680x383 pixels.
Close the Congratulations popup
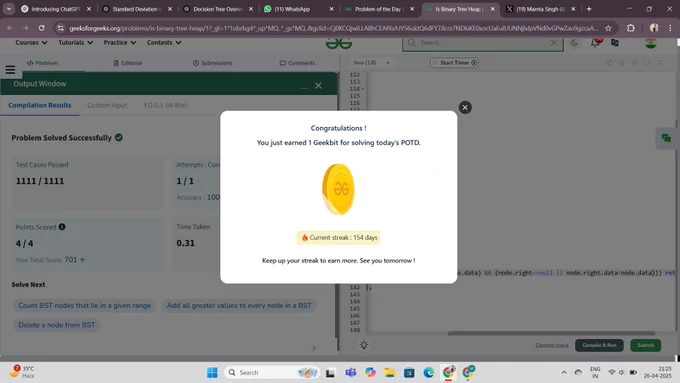click(x=465, y=107)
